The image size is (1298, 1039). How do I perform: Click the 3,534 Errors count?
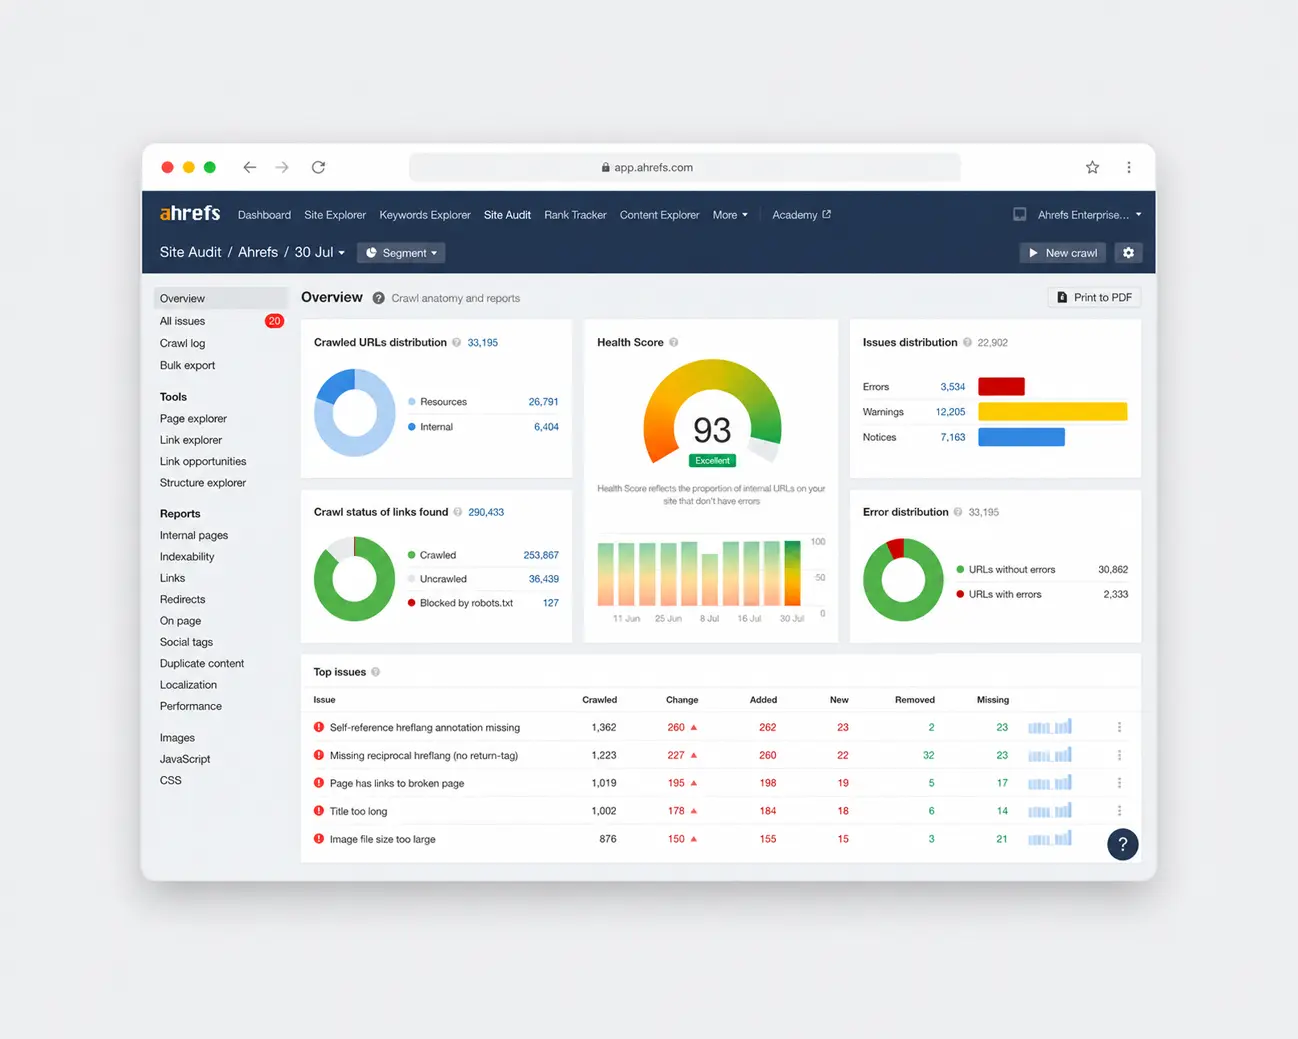(x=953, y=387)
